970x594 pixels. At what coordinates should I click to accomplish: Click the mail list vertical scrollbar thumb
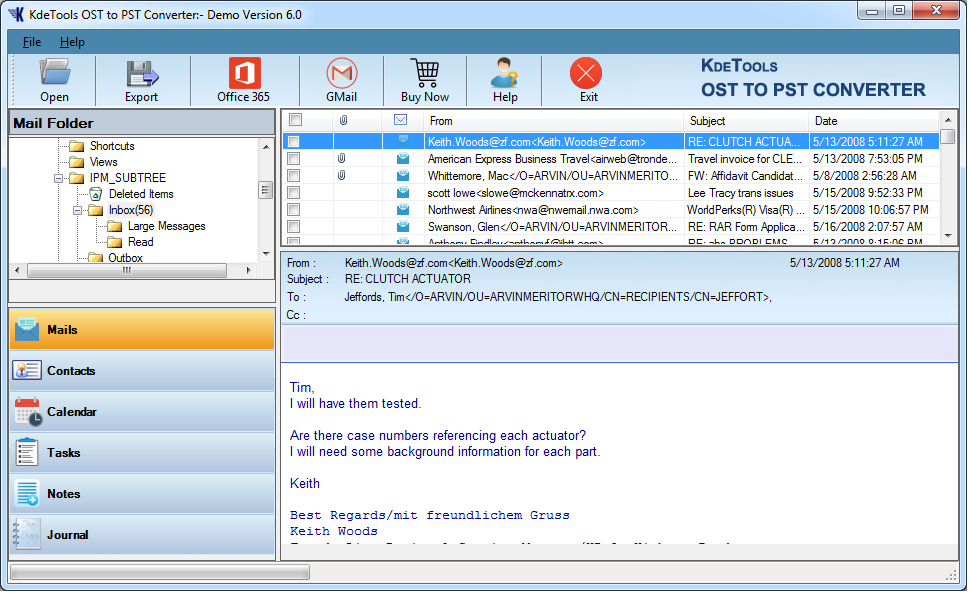[x=948, y=137]
